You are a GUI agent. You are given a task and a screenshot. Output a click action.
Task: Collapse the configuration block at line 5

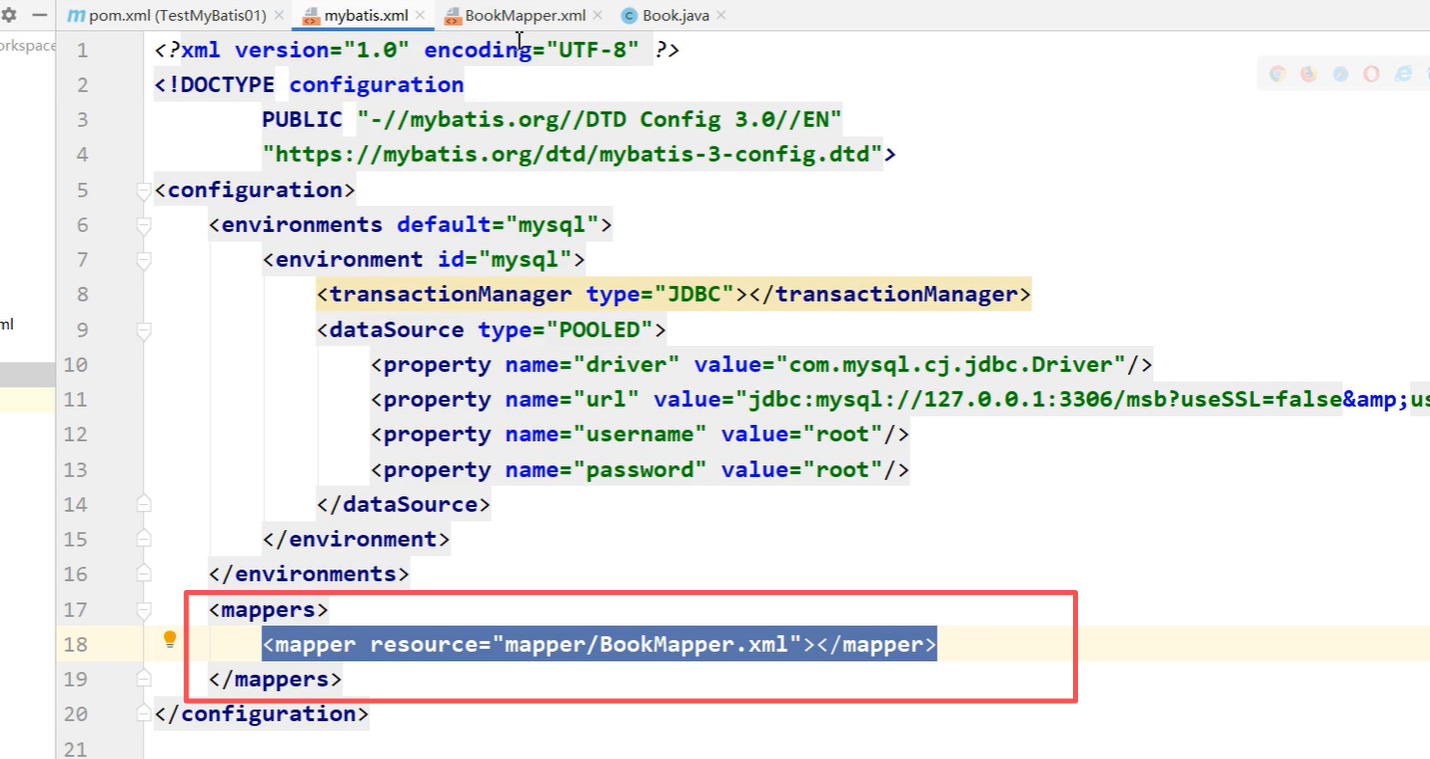144,190
